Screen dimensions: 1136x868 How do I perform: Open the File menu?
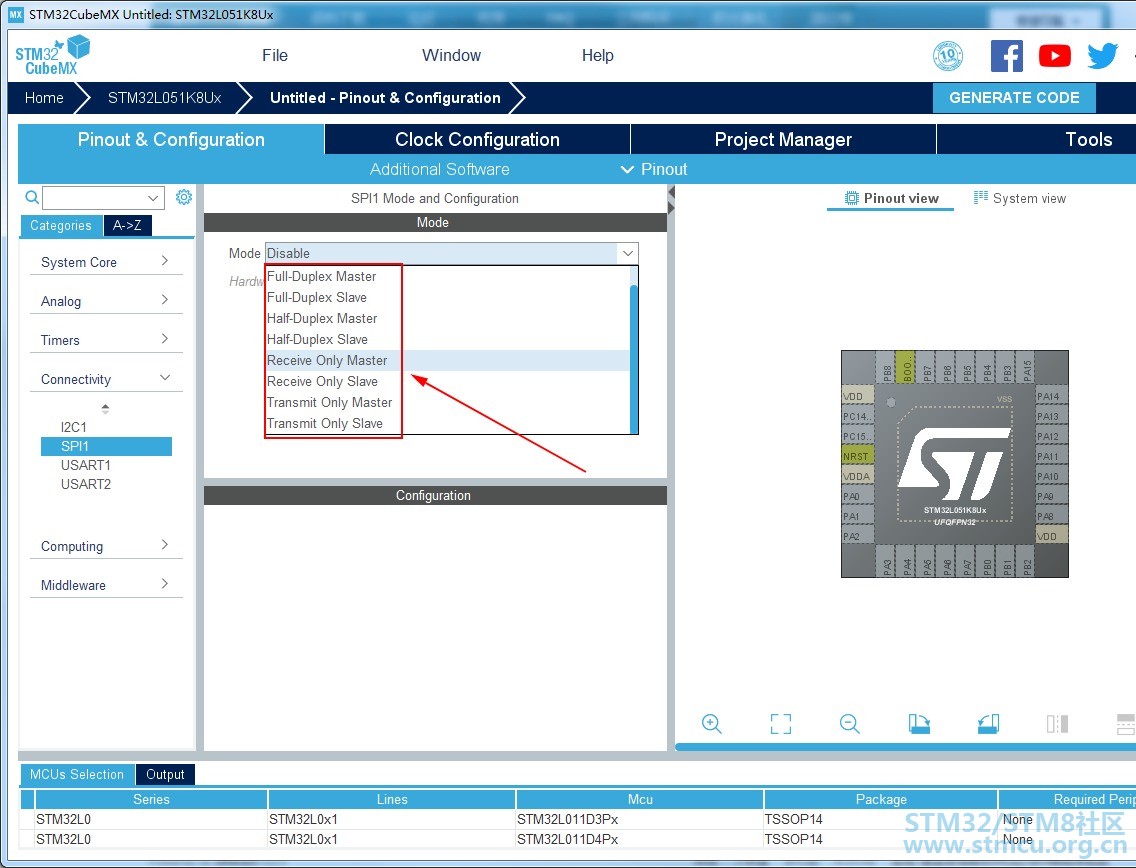click(275, 56)
